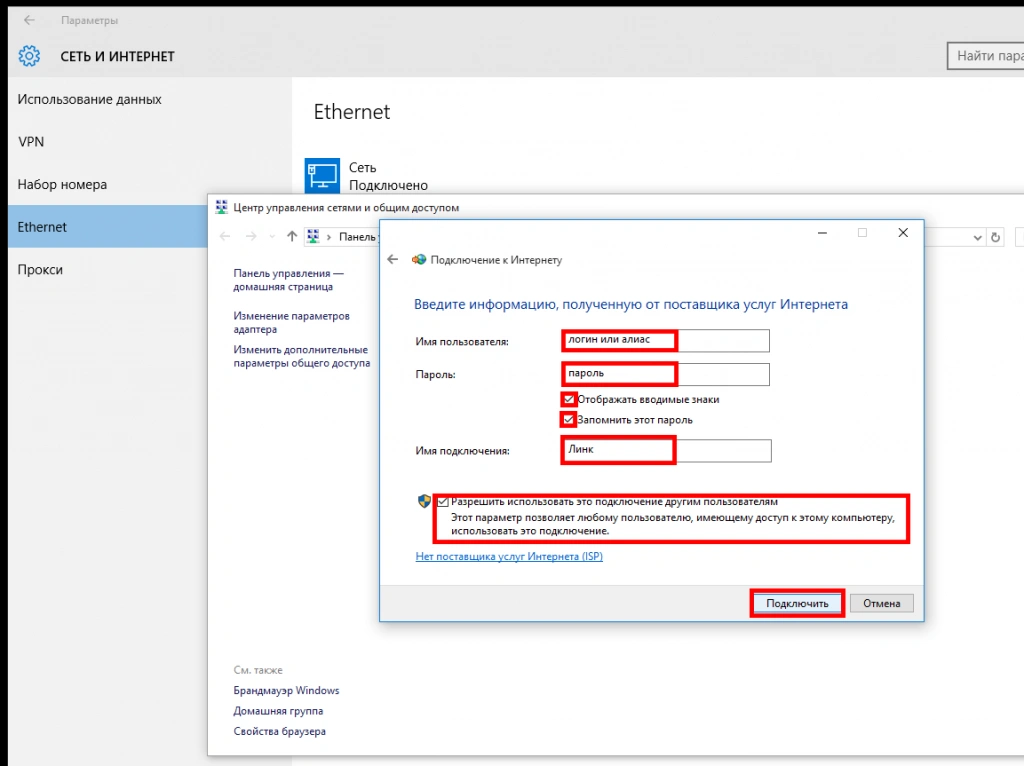Open the address bar history dropdown
1024x766 pixels.
pyautogui.click(x=977, y=237)
